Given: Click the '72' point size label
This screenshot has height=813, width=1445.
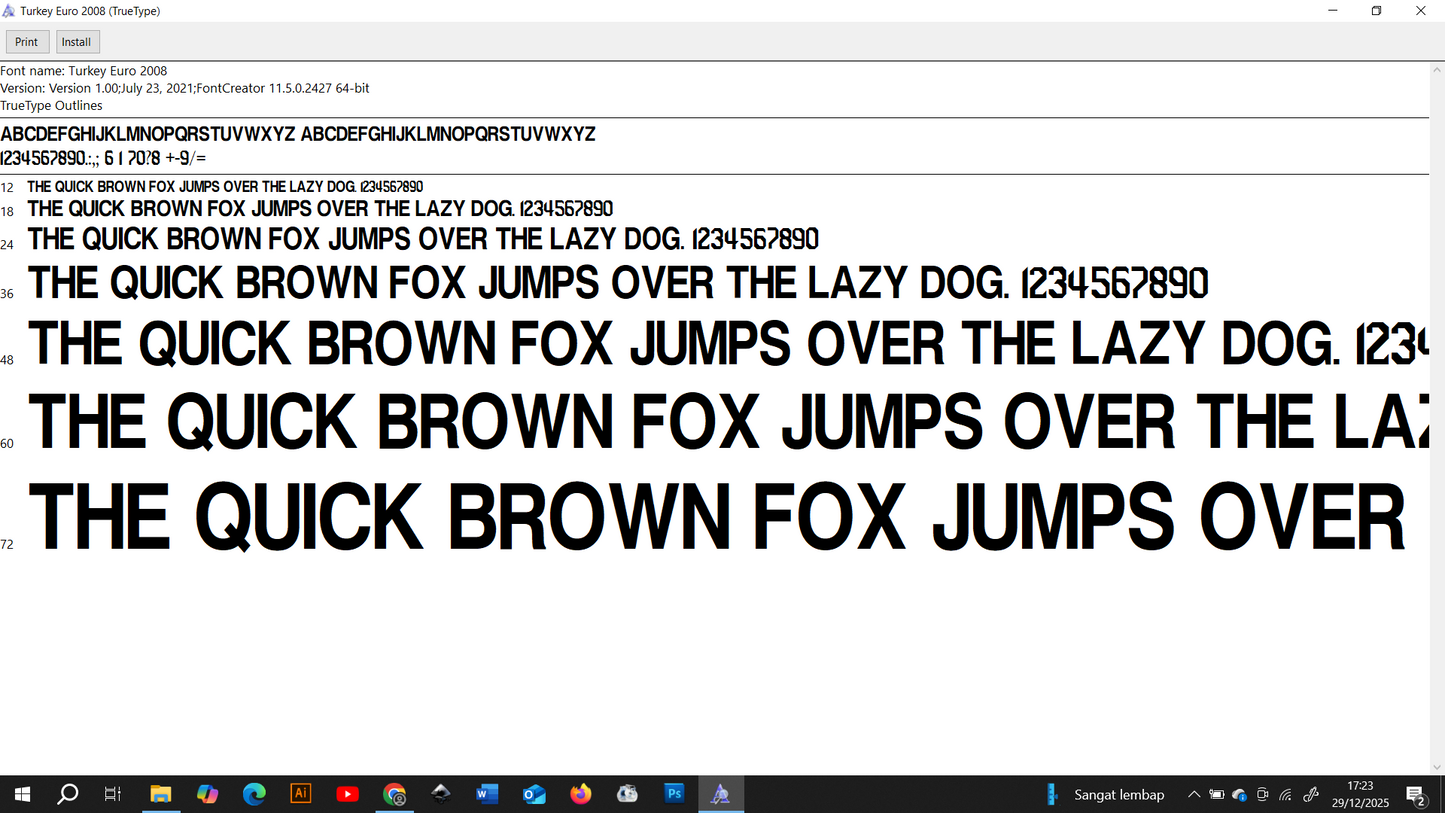Looking at the screenshot, I should point(7,545).
